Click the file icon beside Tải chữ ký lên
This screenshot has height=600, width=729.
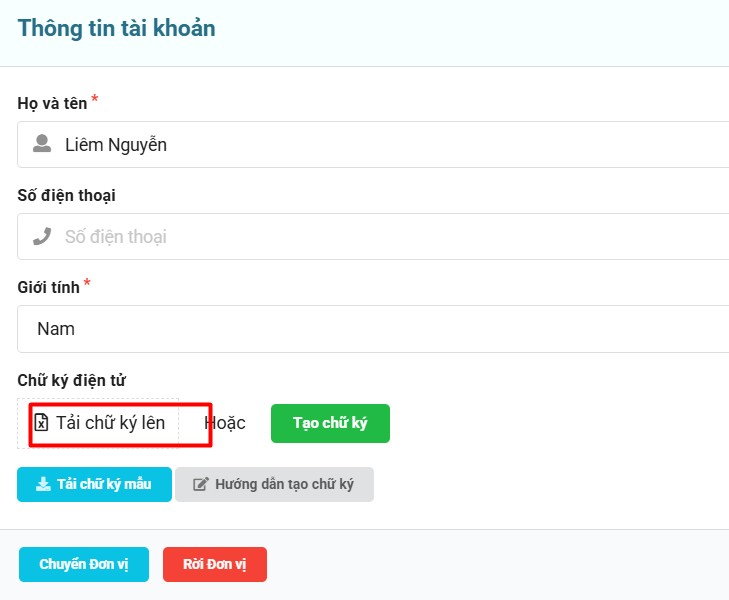(42, 423)
